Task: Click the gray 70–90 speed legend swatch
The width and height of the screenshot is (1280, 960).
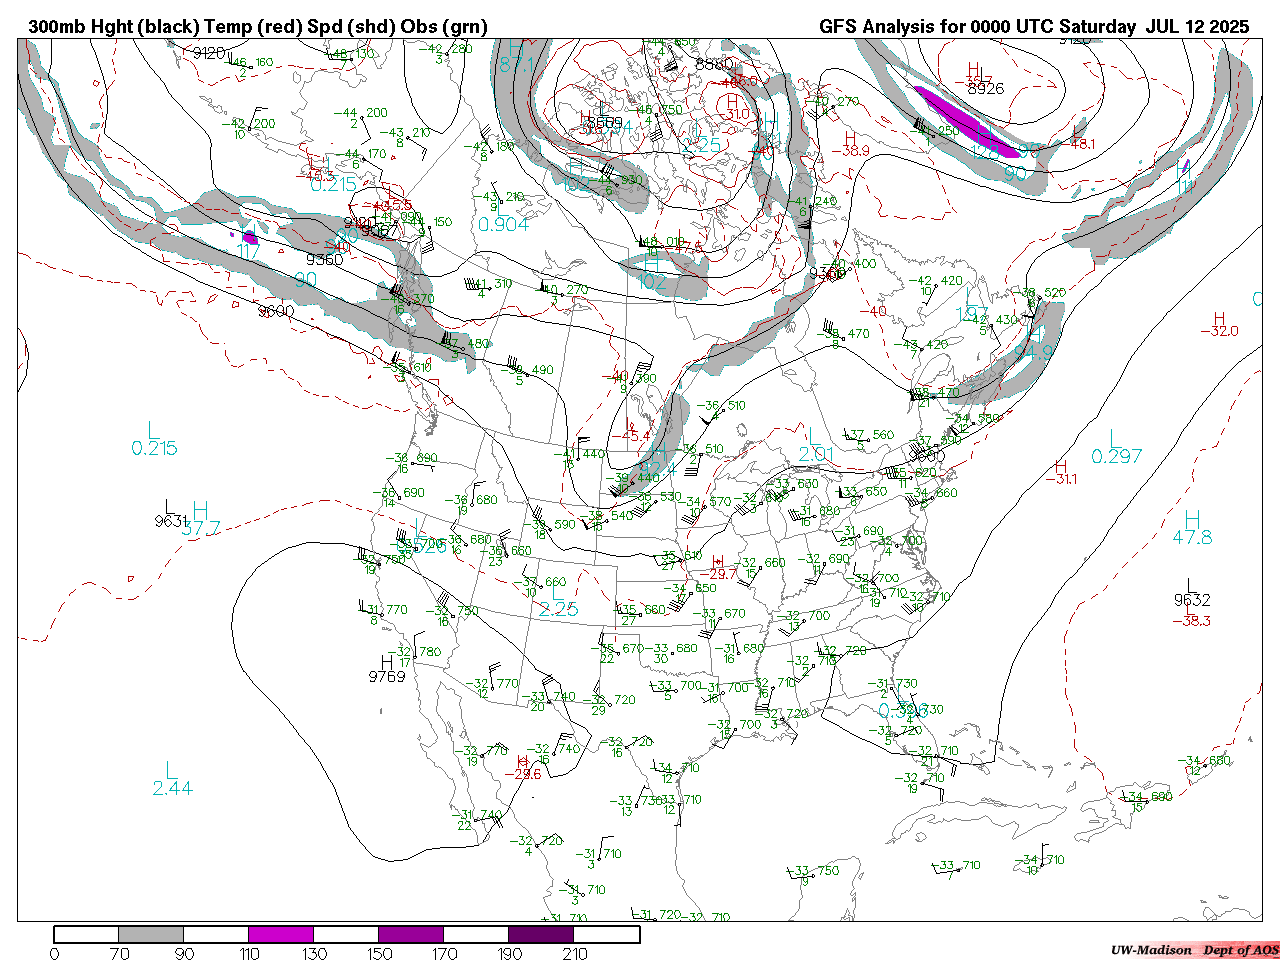Action: (x=151, y=934)
